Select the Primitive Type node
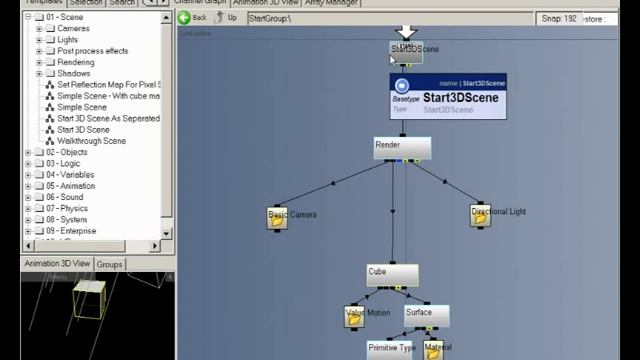This screenshot has height=360, width=640. (389, 350)
